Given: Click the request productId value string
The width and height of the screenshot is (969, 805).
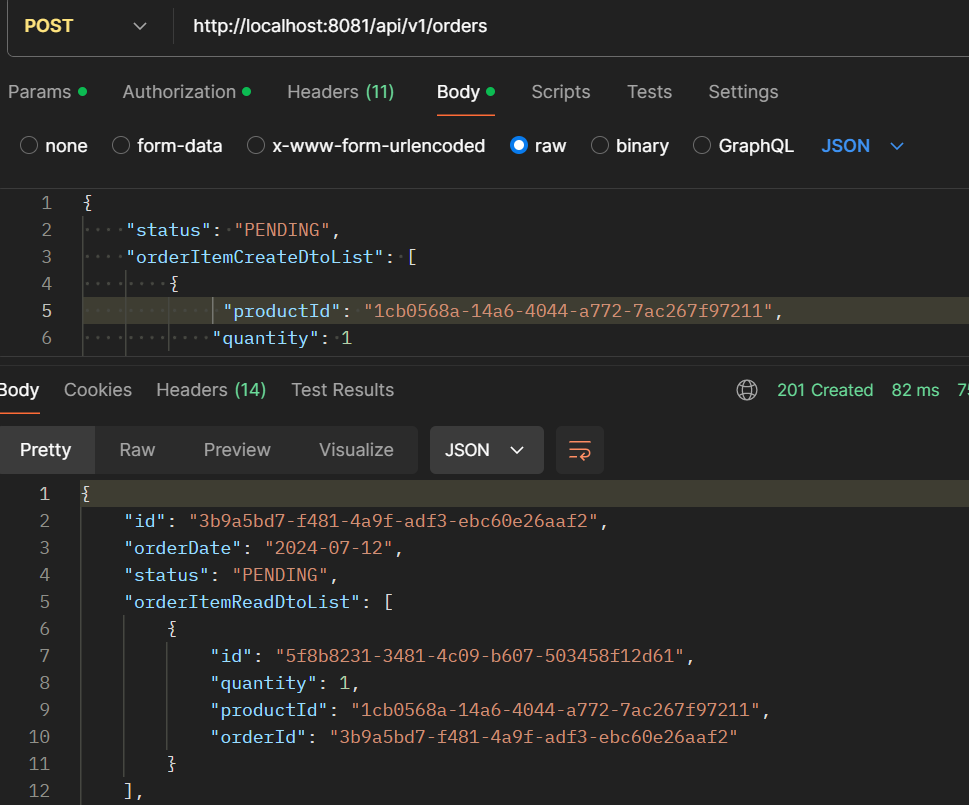Looking at the screenshot, I should pos(568,311).
